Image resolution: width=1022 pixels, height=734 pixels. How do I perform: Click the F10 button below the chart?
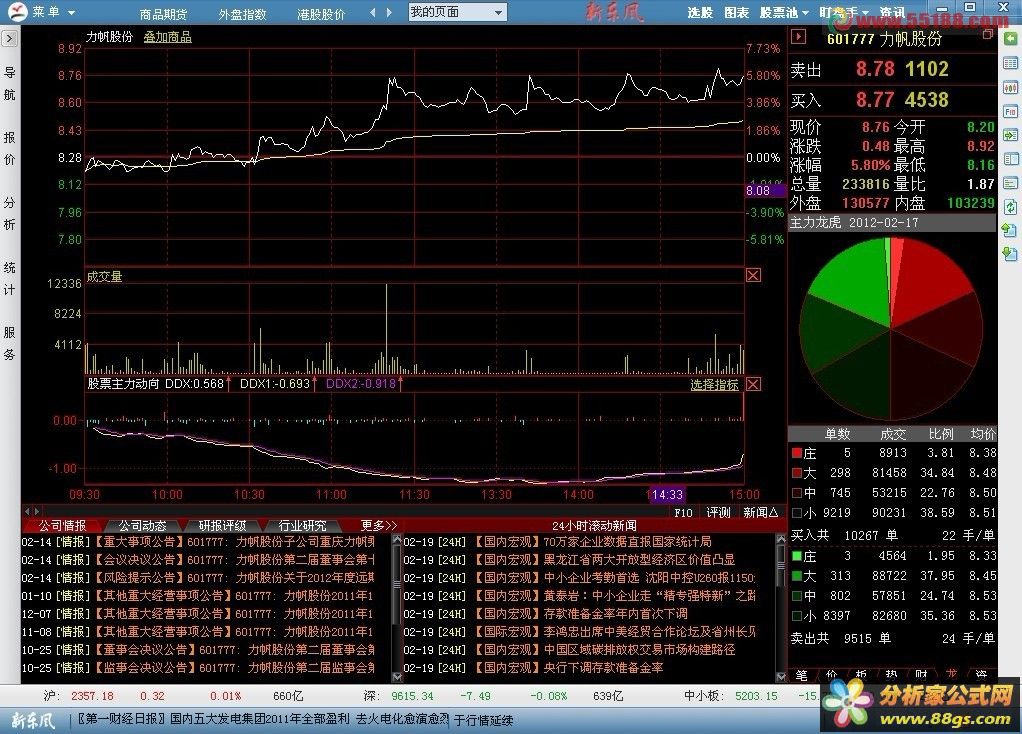pyautogui.click(x=683, y=513)
